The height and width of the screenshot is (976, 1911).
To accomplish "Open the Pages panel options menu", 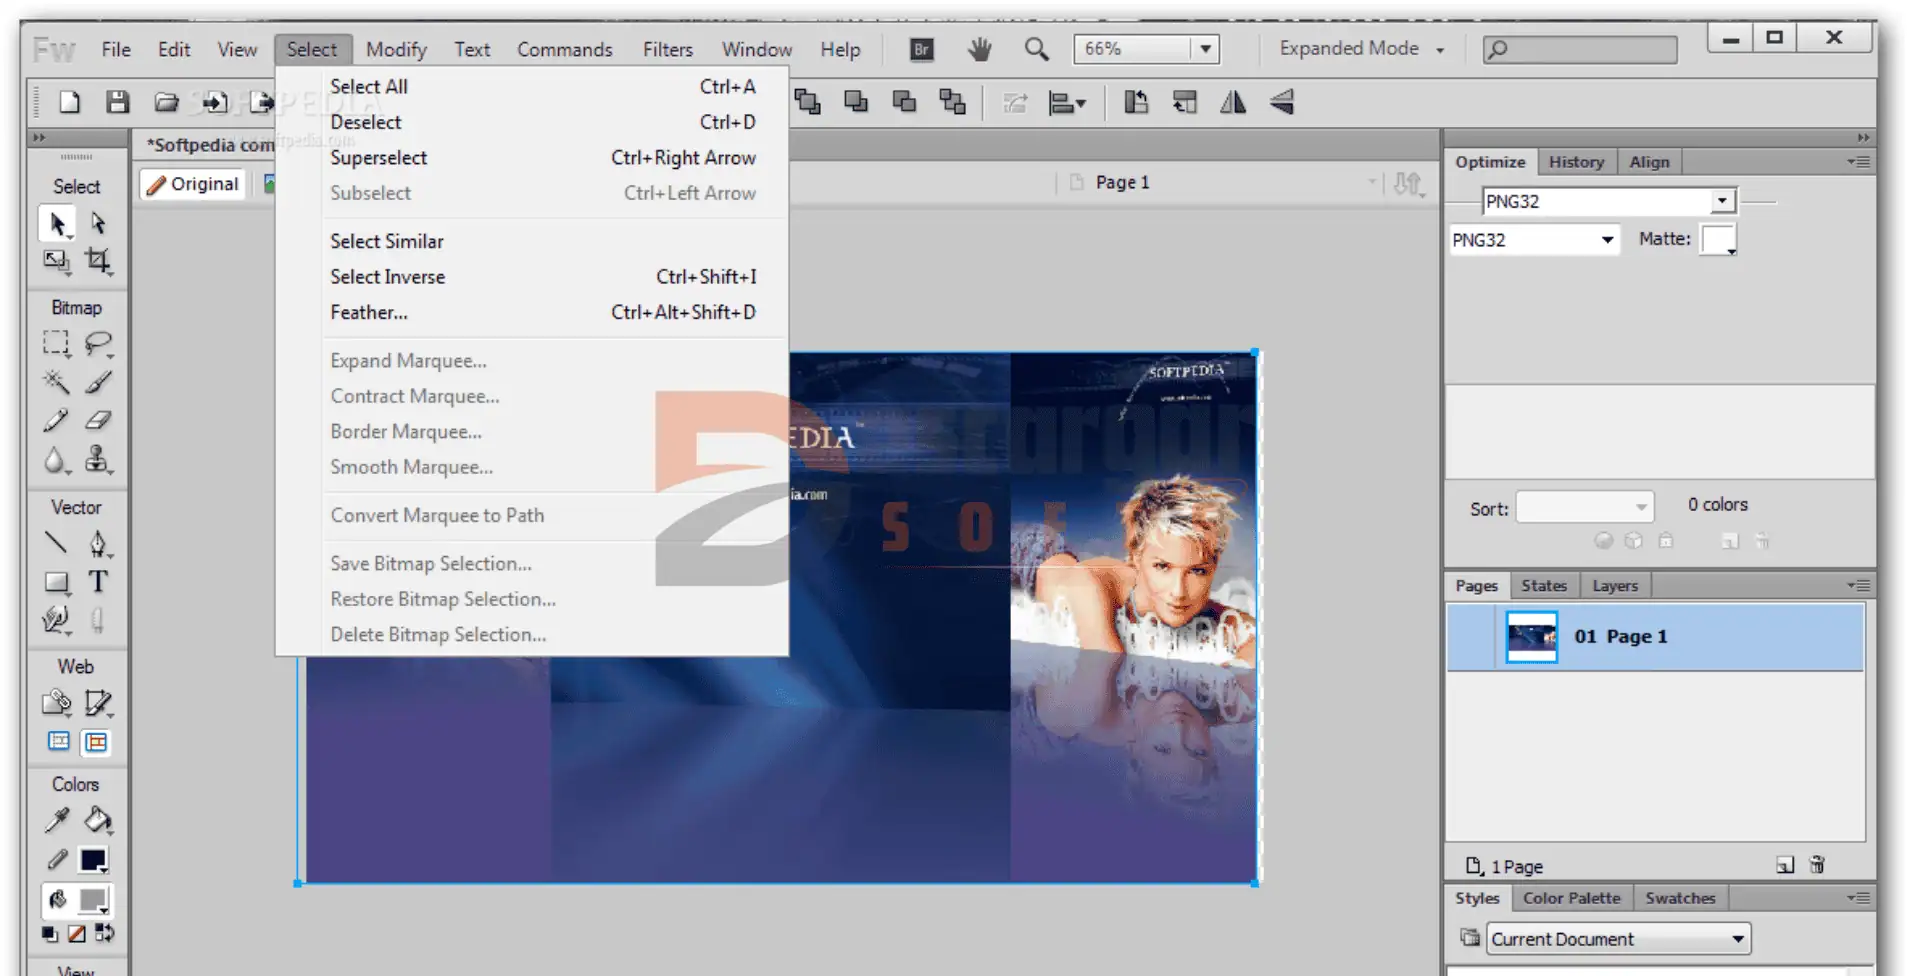I will tap(1858, 586).
